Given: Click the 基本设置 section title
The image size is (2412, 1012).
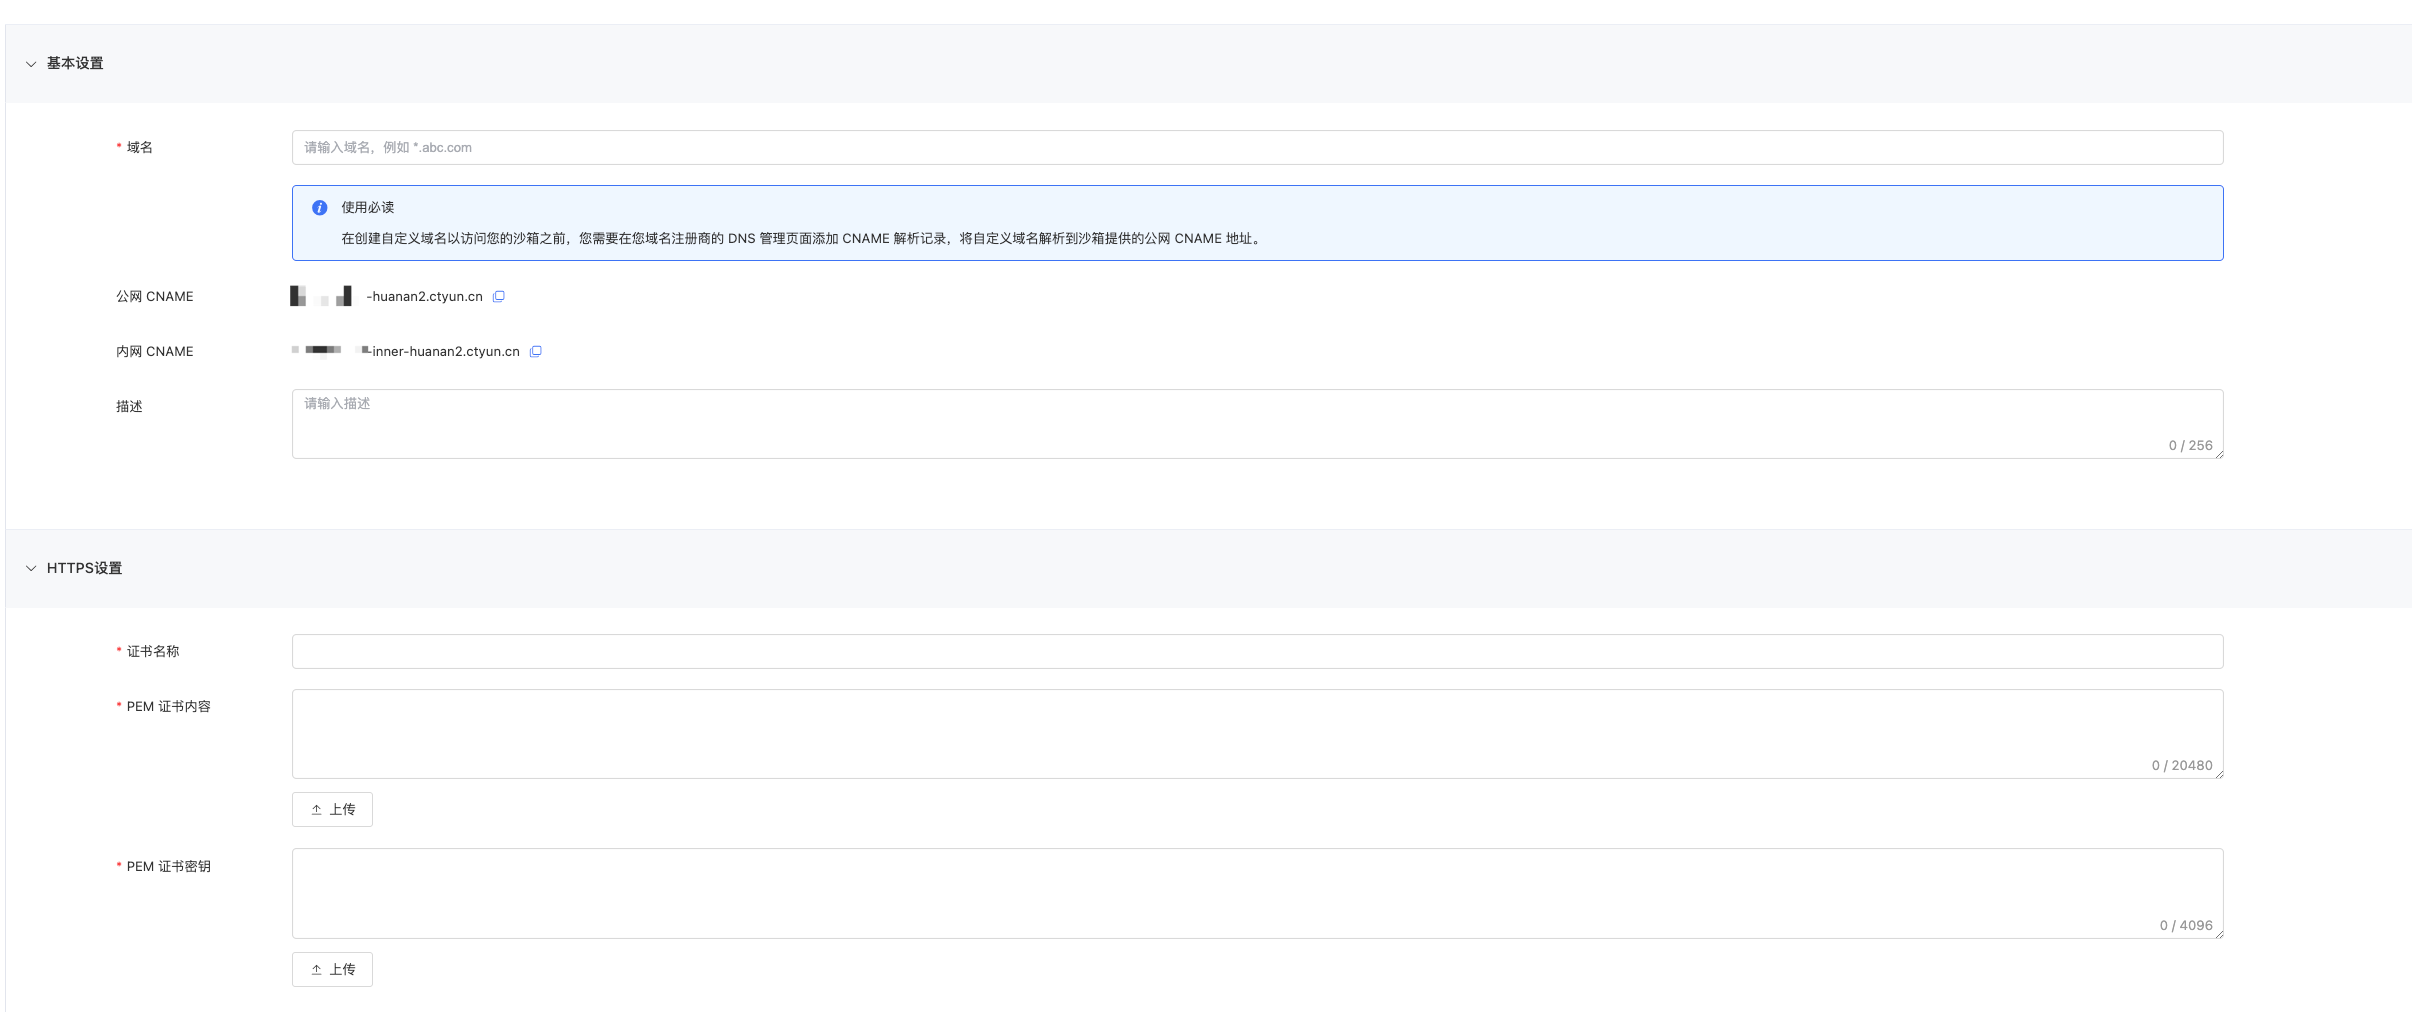Looking at the screenshot, I should (75, 63).
